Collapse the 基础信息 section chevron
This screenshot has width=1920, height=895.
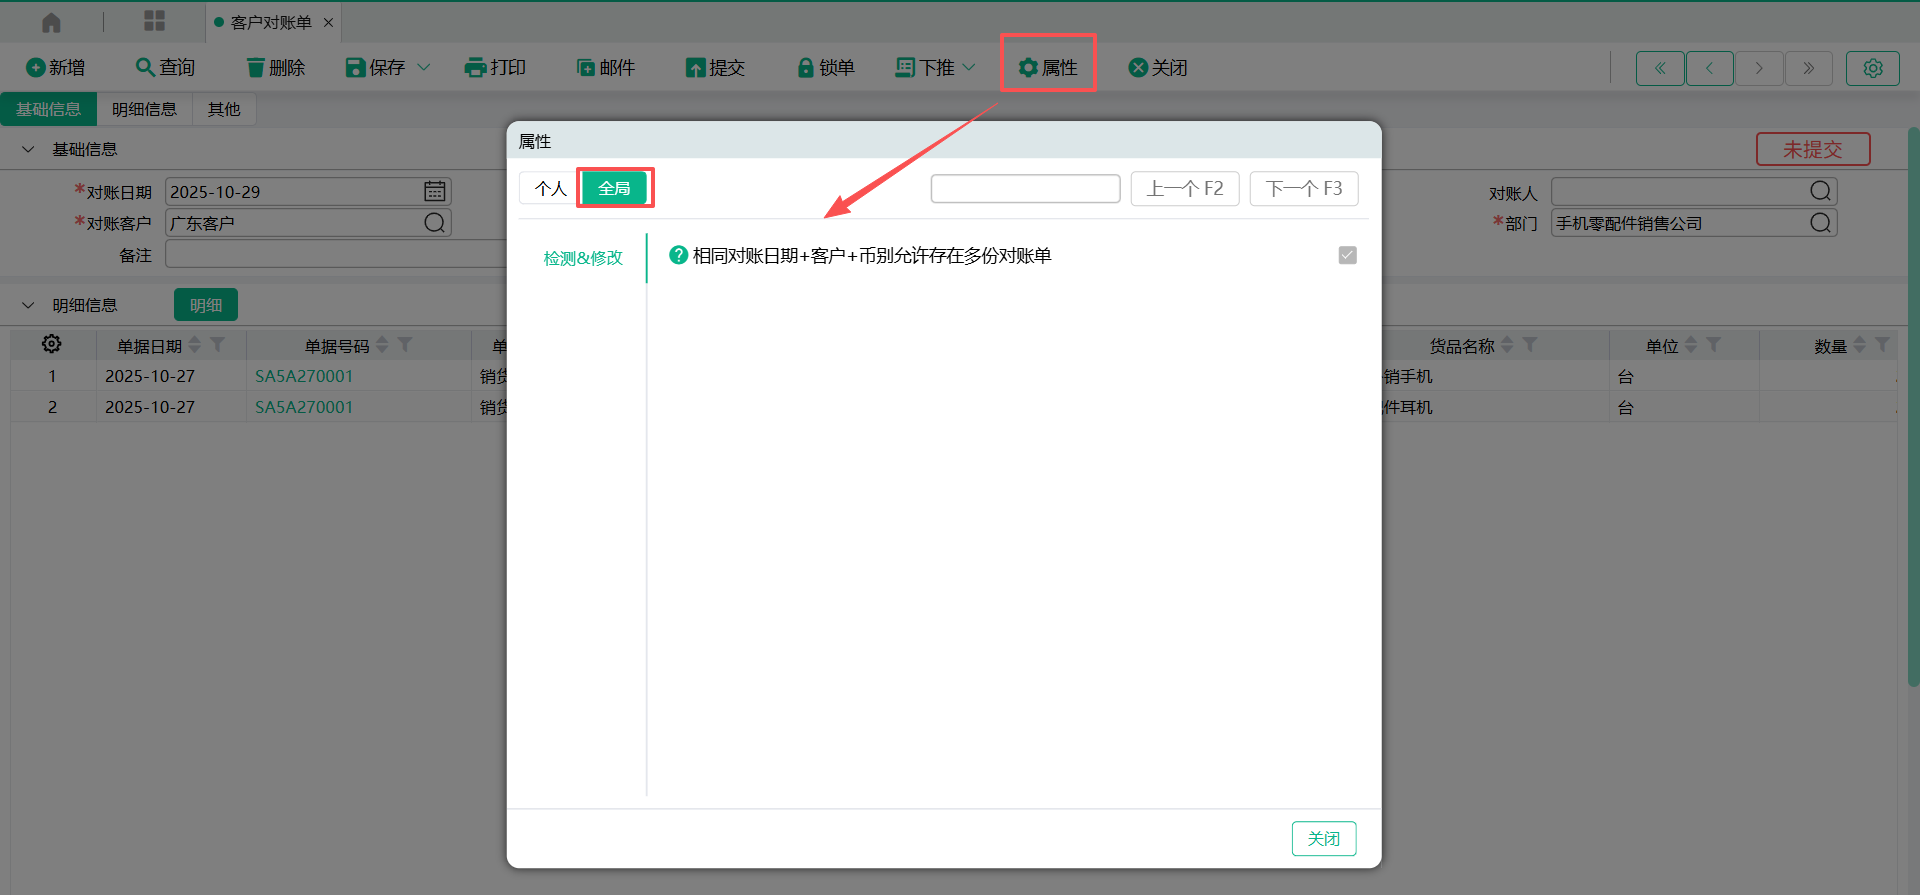[x=28, y=149]
